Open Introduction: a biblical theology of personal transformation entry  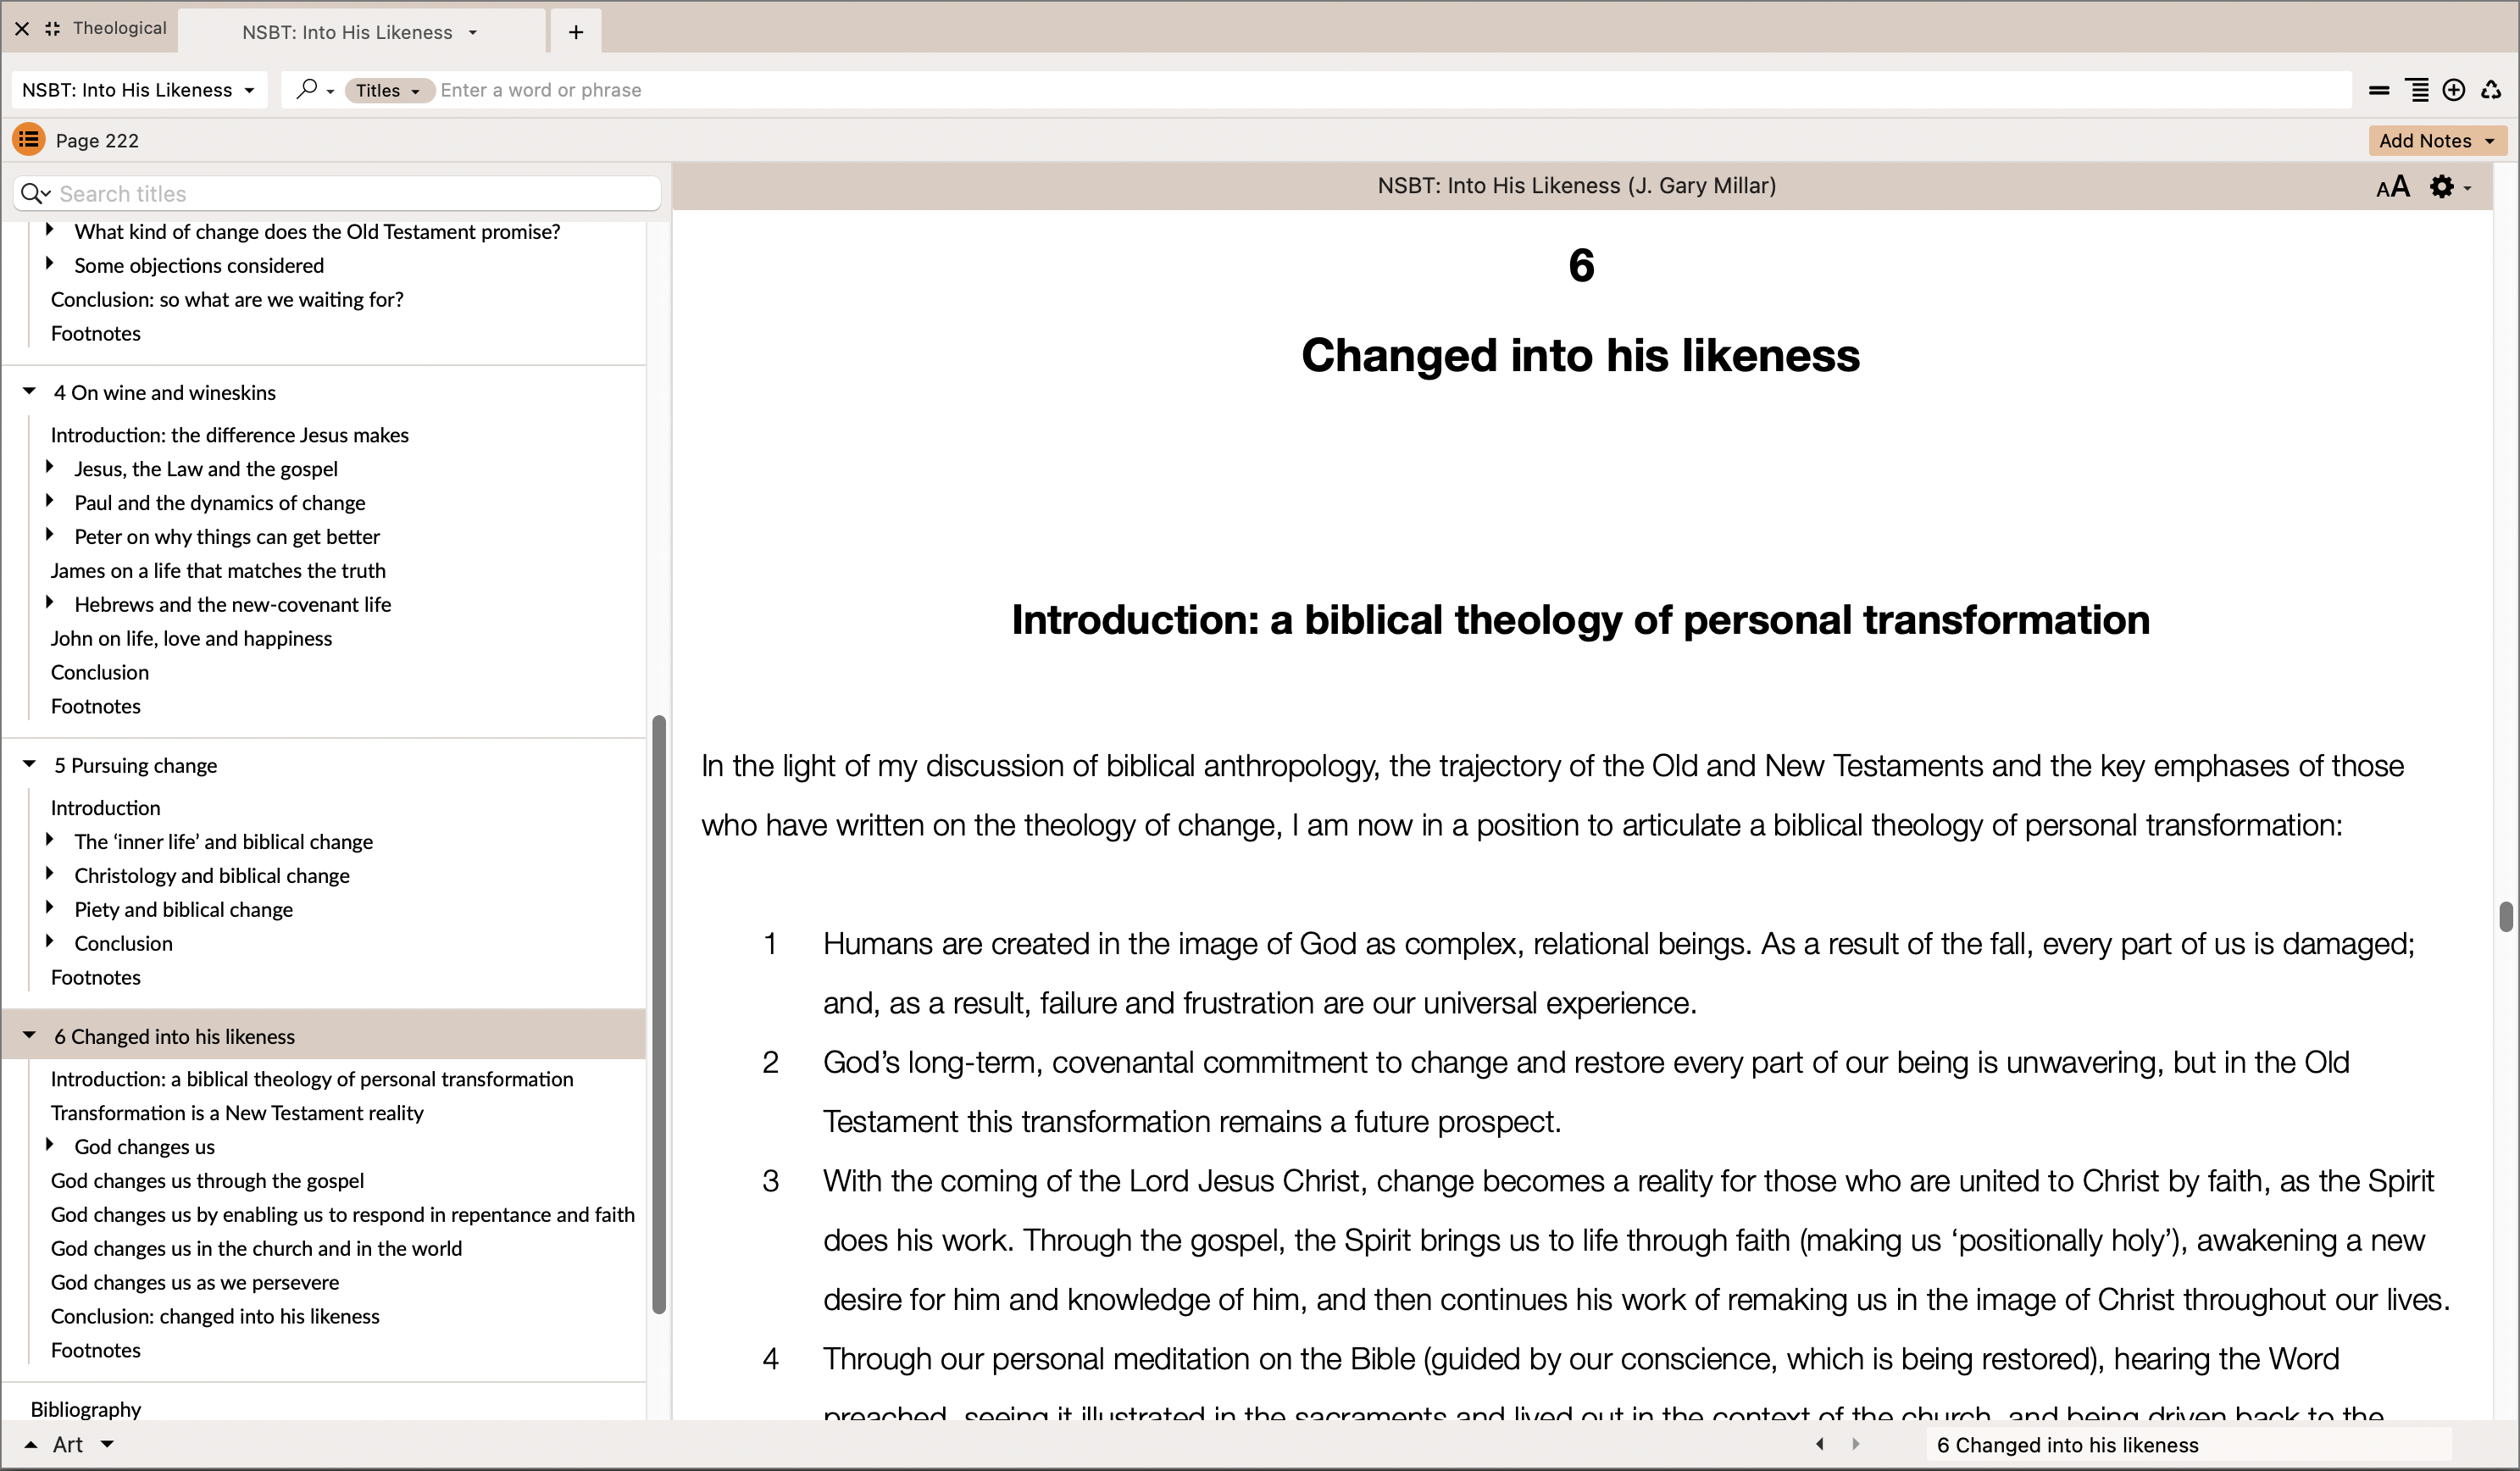point(312,1079)
